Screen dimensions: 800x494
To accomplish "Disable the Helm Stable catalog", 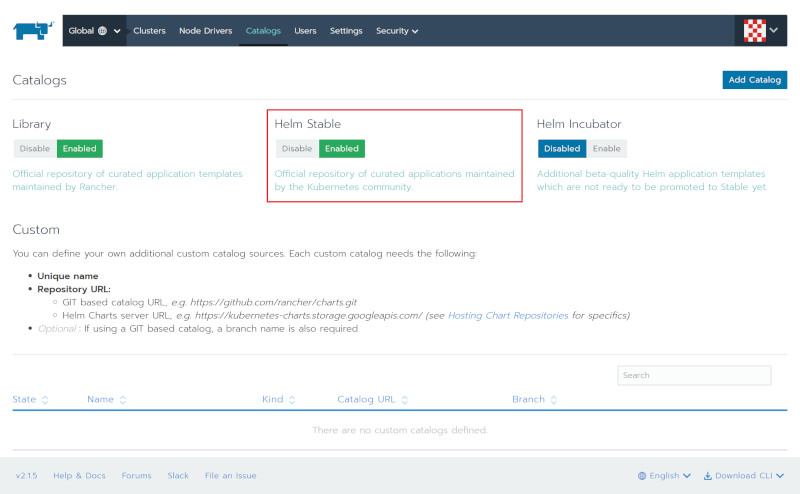I will tap(297, 149).
